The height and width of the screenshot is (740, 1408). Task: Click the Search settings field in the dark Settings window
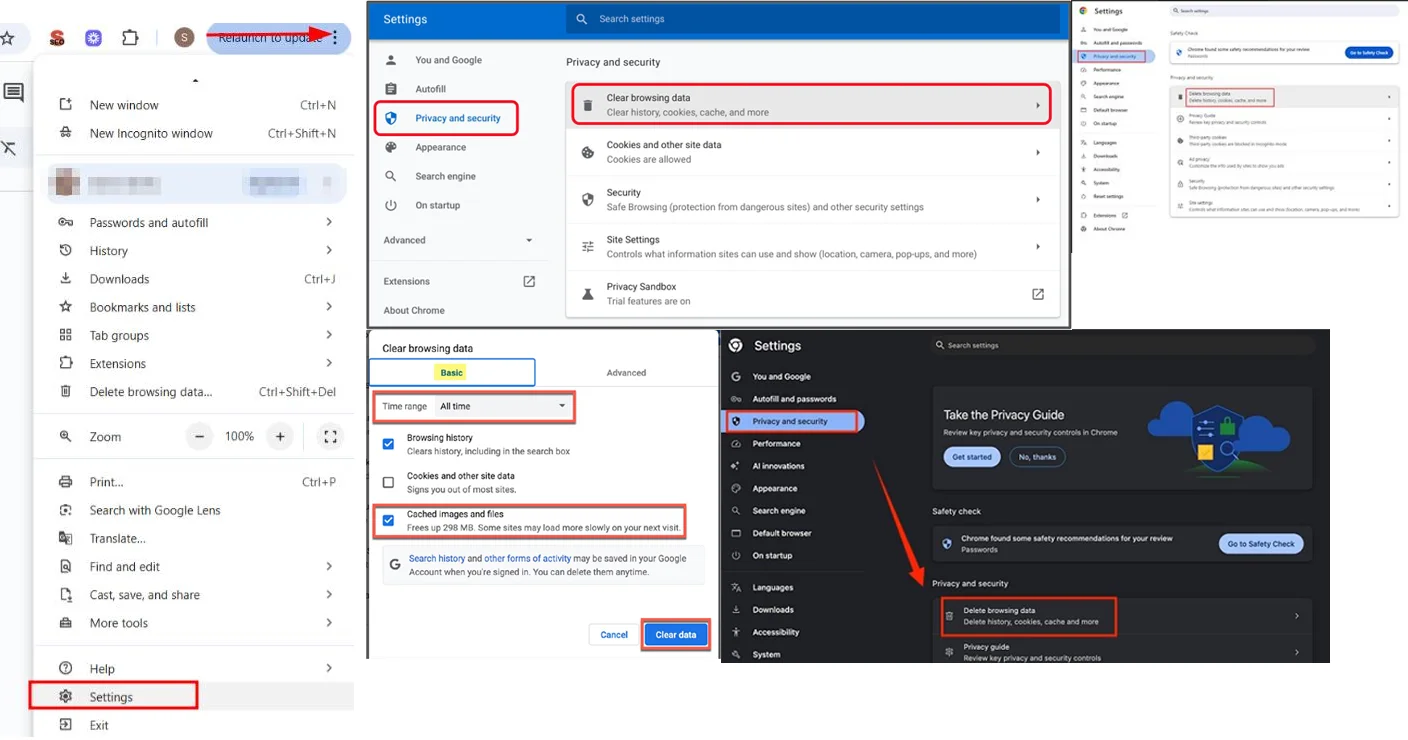tap(1122, 345)
